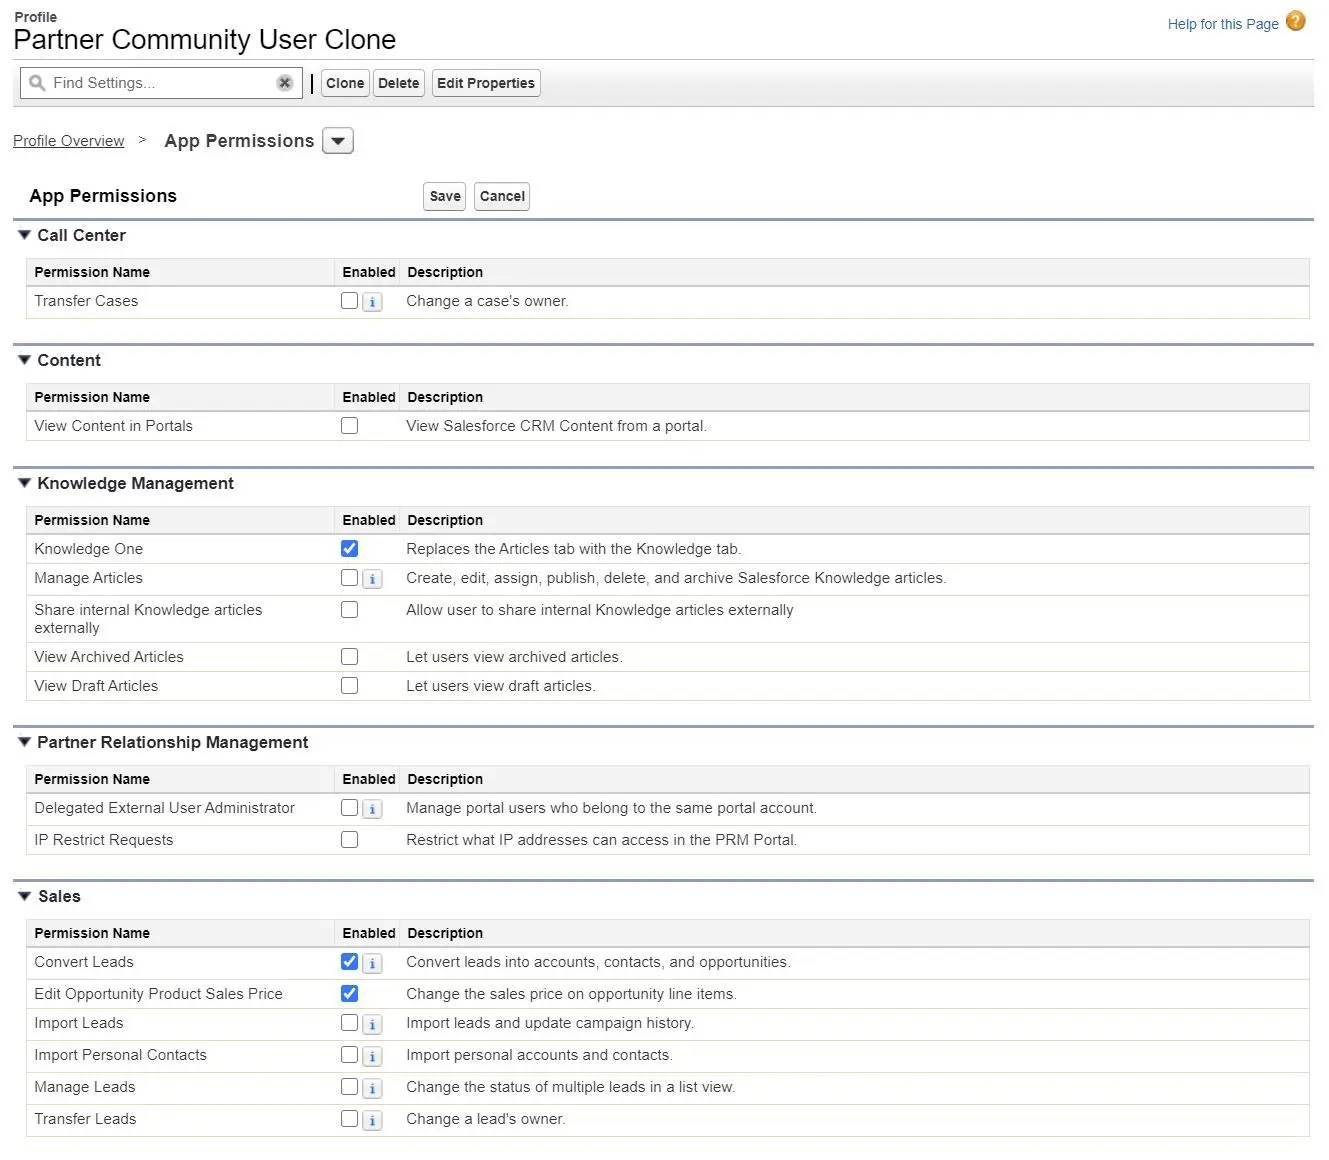Screen dimensions: 1329x1160
Task: Check the Transfer Leads checkbox
Action: click(x=349, y=1118)
